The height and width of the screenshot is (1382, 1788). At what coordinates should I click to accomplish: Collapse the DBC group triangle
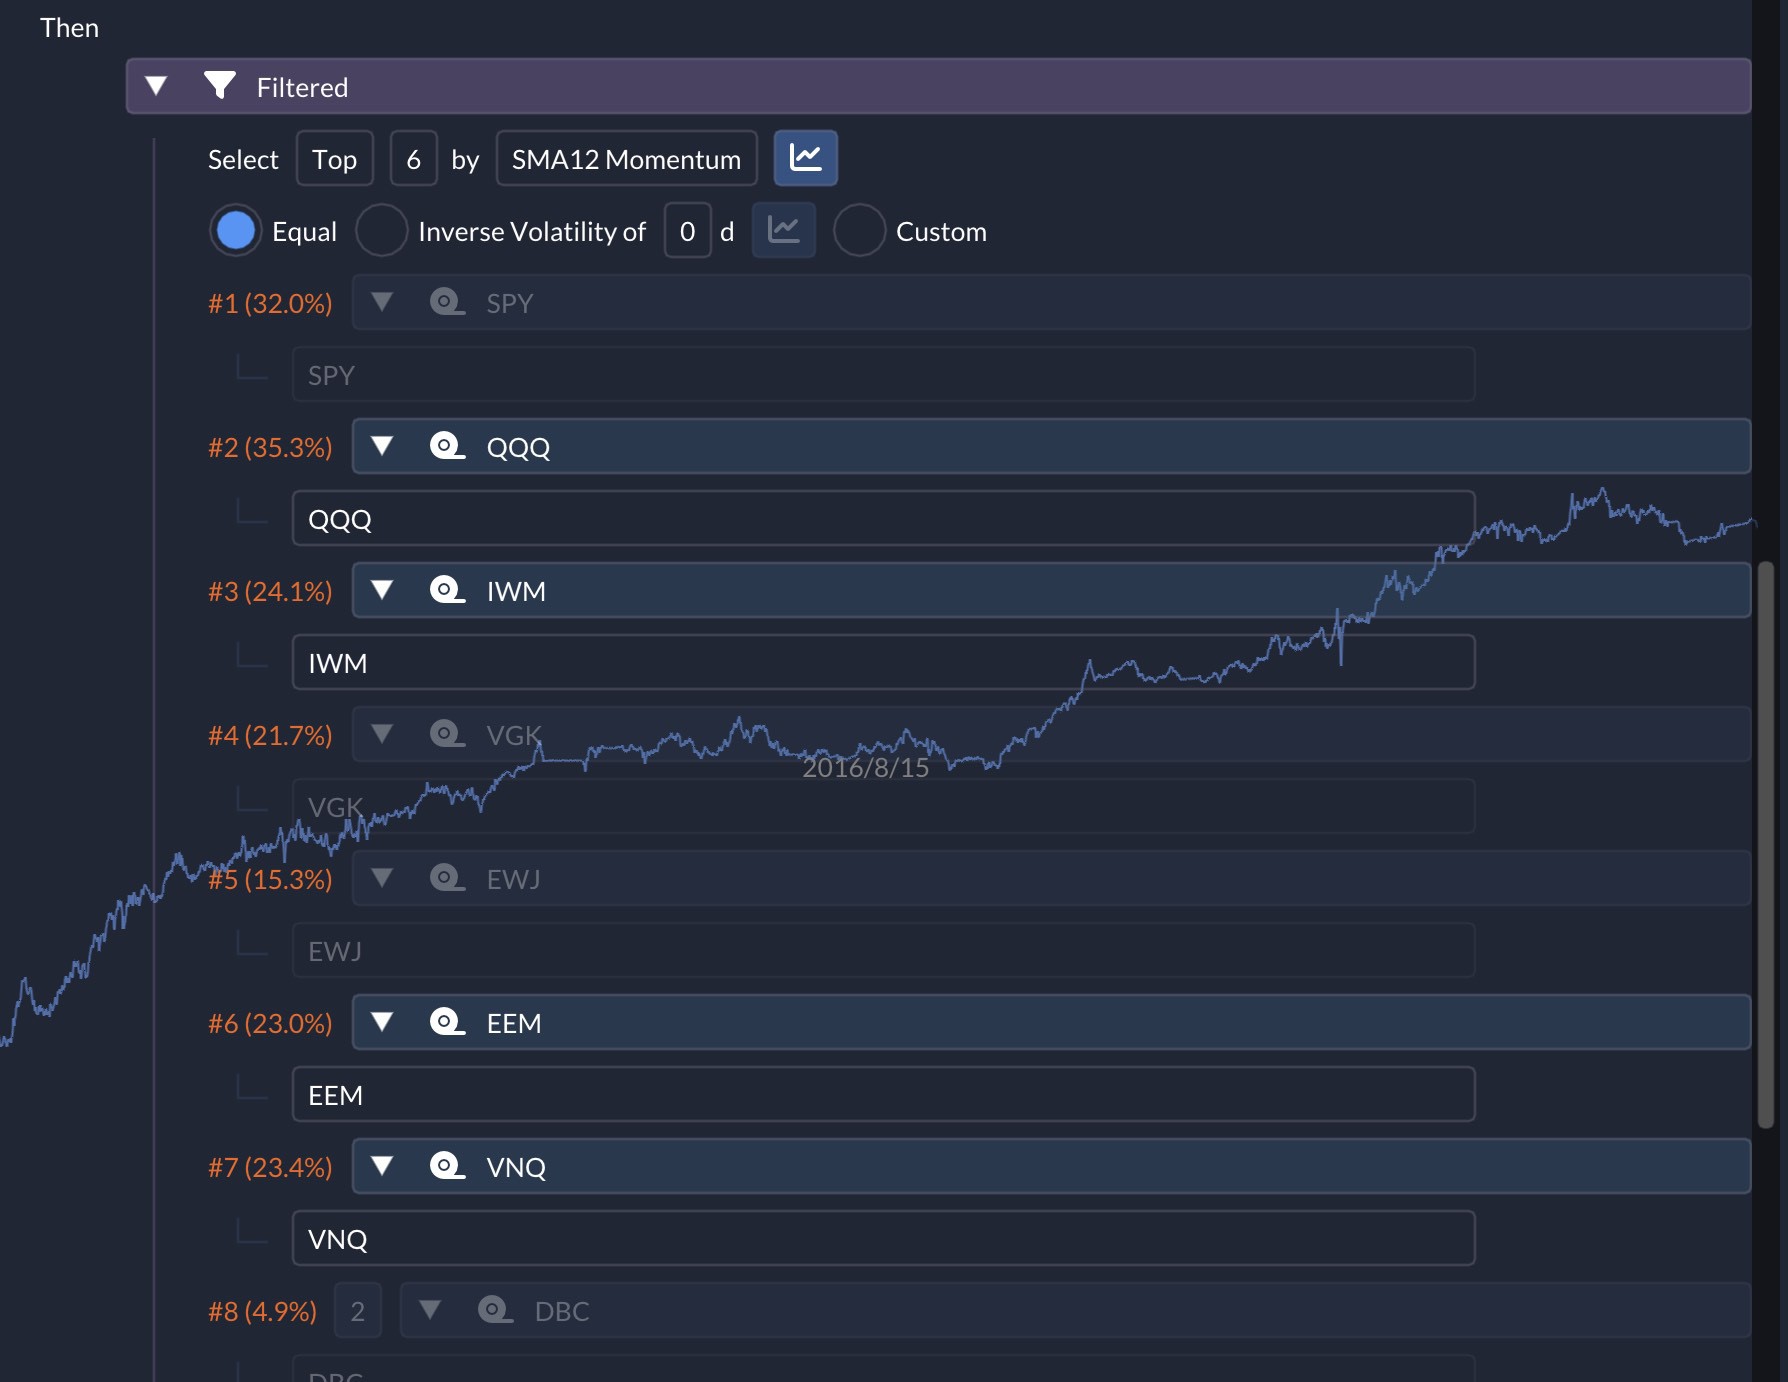[x=430, y=1310]
